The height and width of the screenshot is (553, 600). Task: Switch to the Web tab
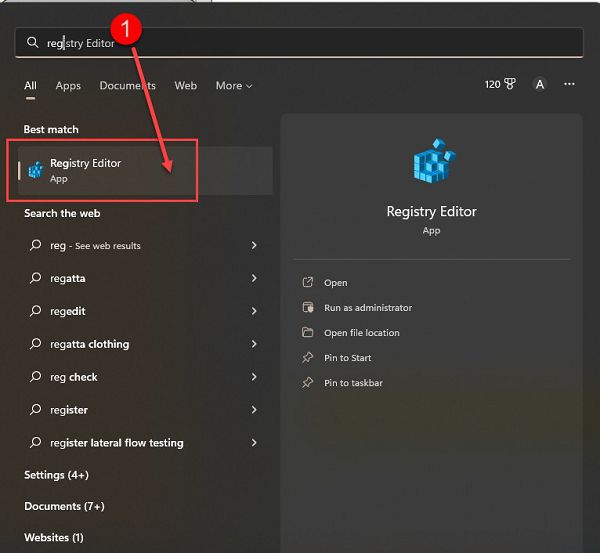coord(186,85)
